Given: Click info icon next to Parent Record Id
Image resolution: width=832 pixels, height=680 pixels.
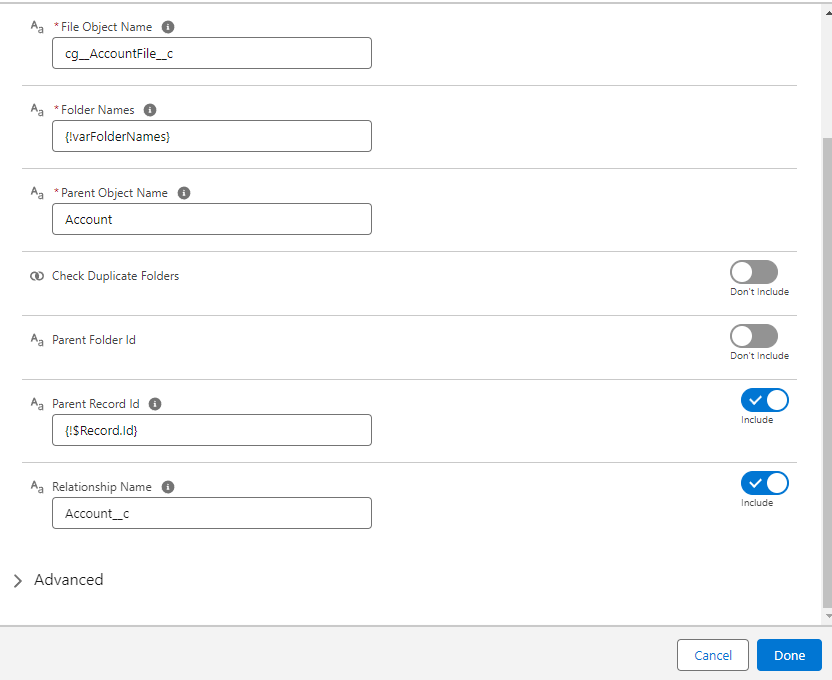Looking at the screenshot, I should (x=155, y=404).
